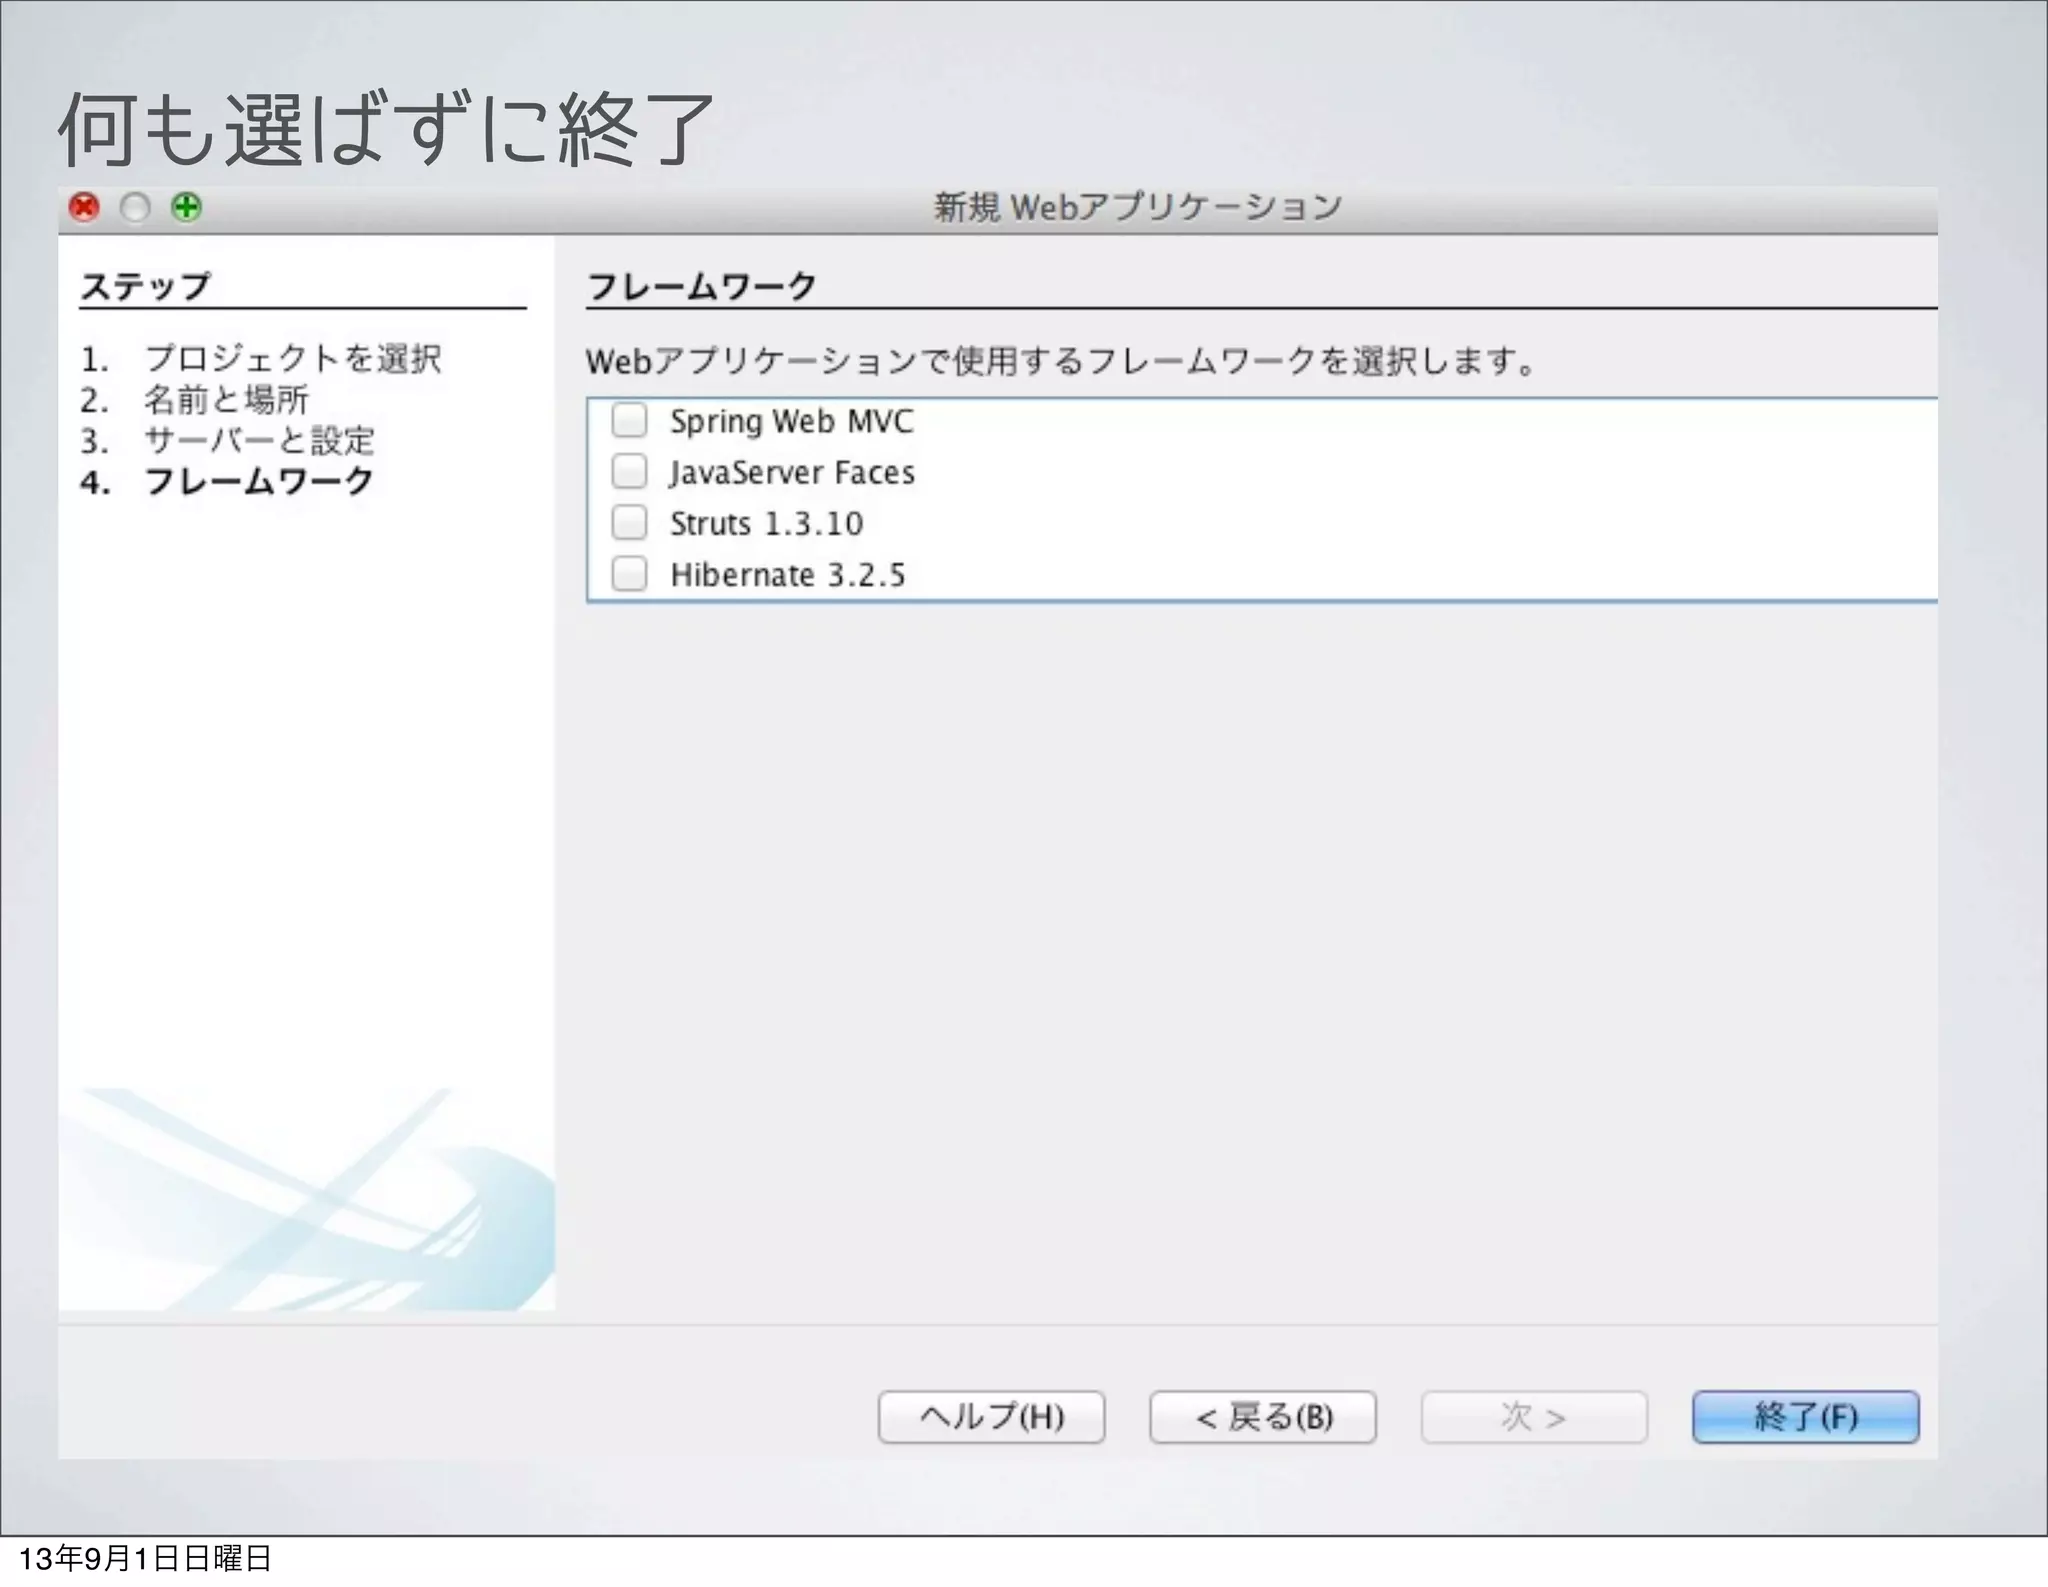Viewport: 2048px width, 1587px height.
Task: Toggle the Struts 1.3.10 checkbox
Action: point(629,522)
